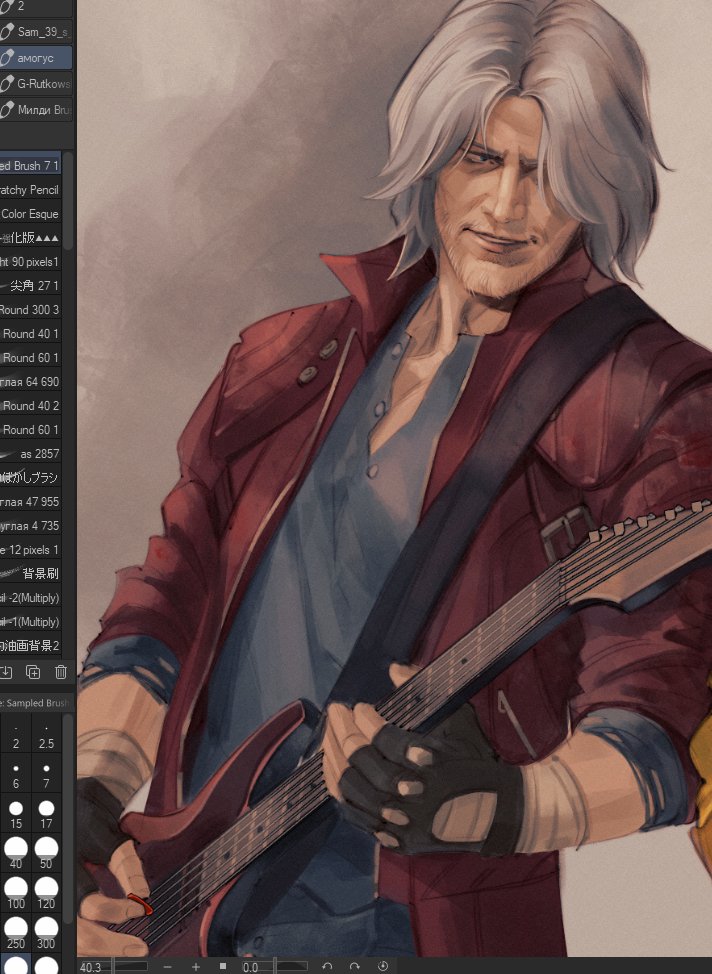712x974 pixels.
Task: Set brush size preset to 120
Action: (47, 893)
